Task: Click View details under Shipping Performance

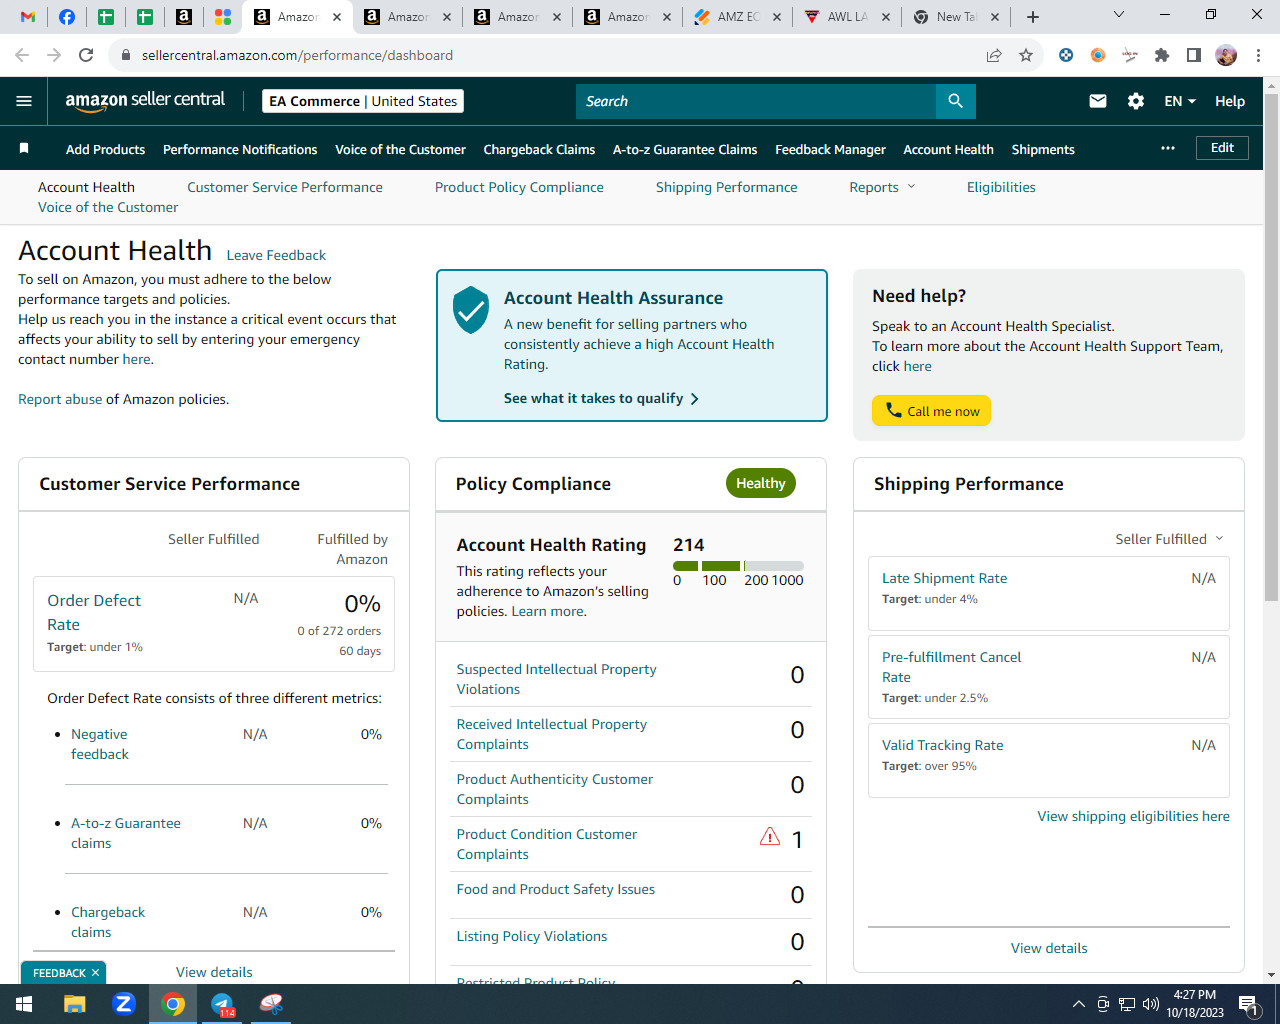Action: [x=1049, y=948]
